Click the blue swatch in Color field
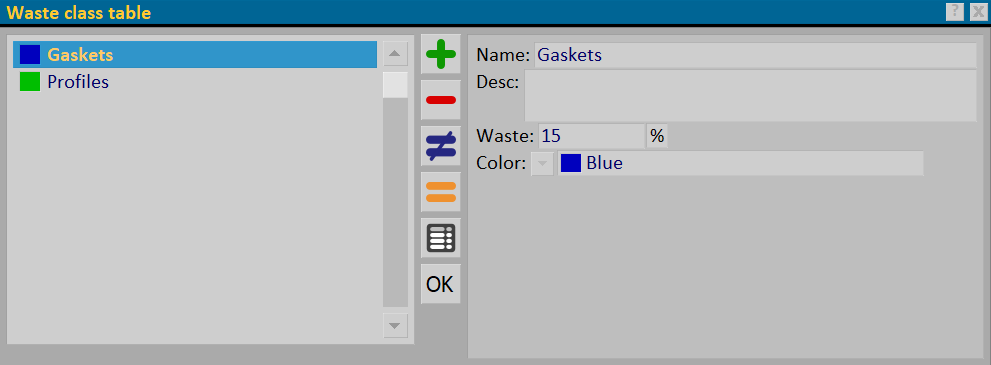The height and width of the screenshot is (365, 991). click(571, 164)
